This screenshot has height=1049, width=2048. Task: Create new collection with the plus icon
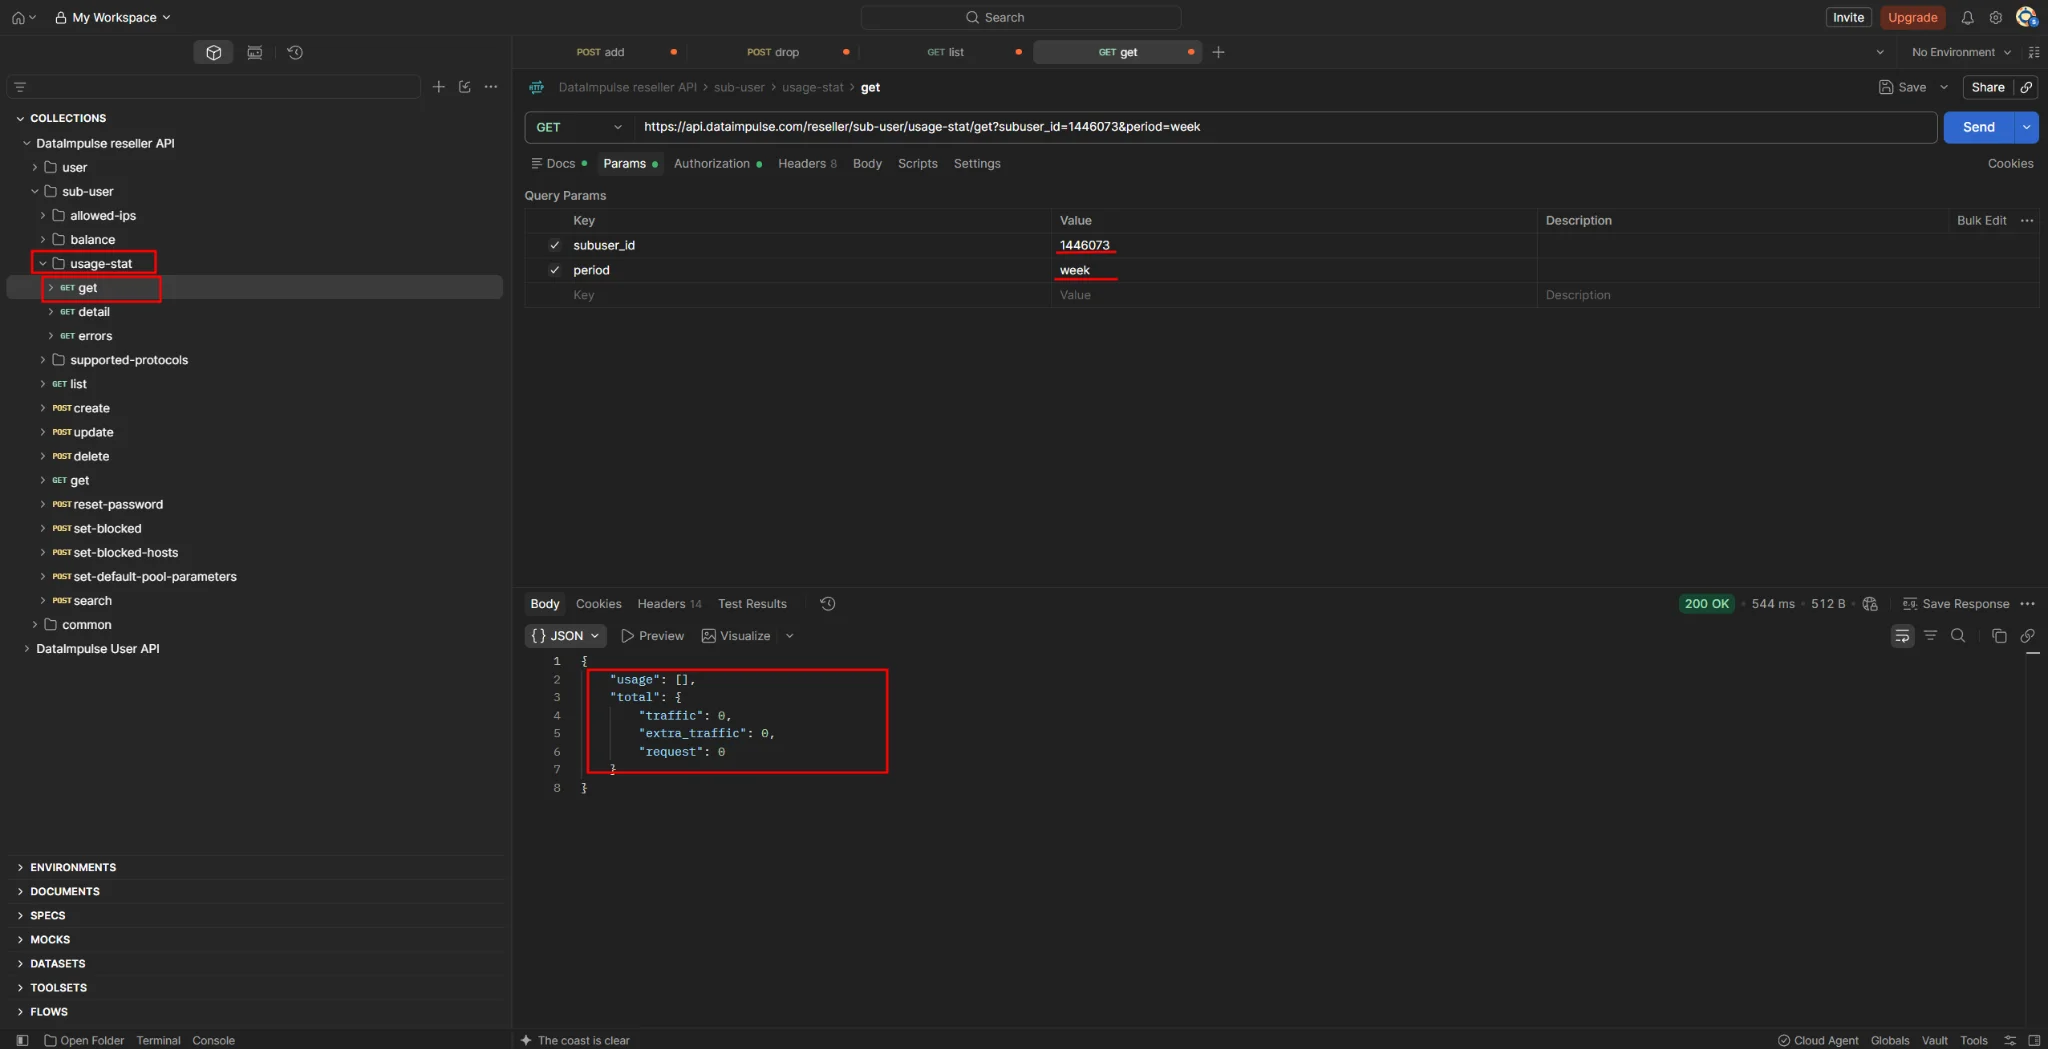coord(438,87)
